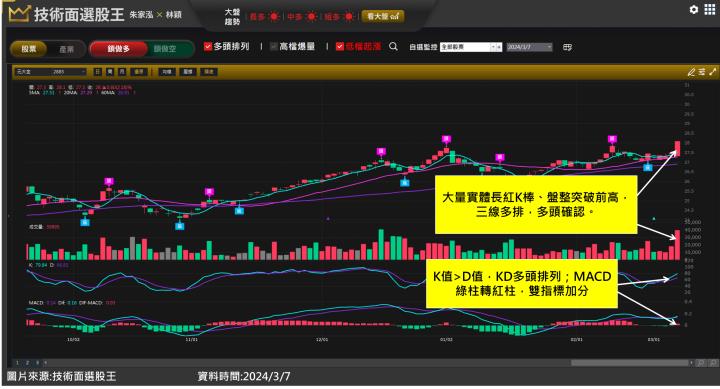Screen dimensions: 720x389
Task: Click the magnifier search icon beside filters
Action: pyautogui.click(x=393, y=46)
